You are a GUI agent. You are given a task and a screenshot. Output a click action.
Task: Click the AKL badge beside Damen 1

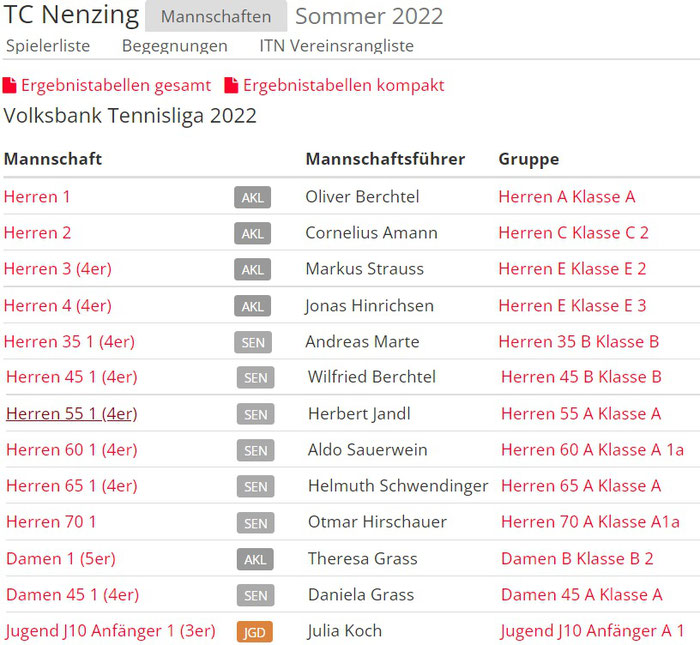(255, 559)
